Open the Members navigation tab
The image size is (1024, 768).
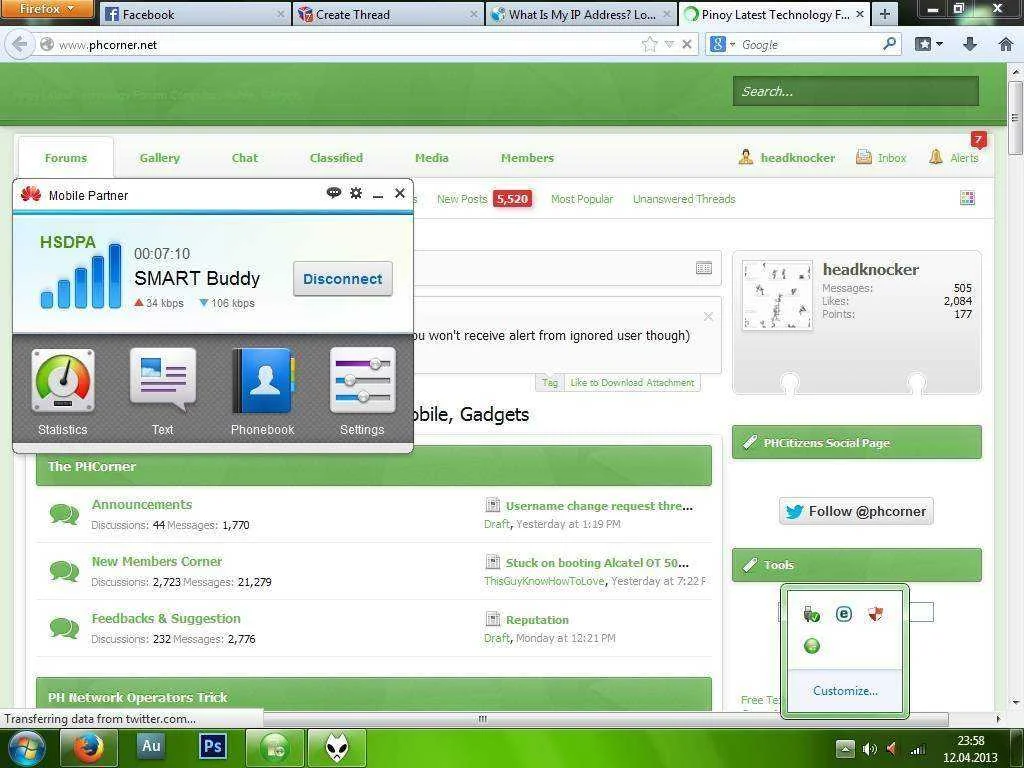click(527, 157)
